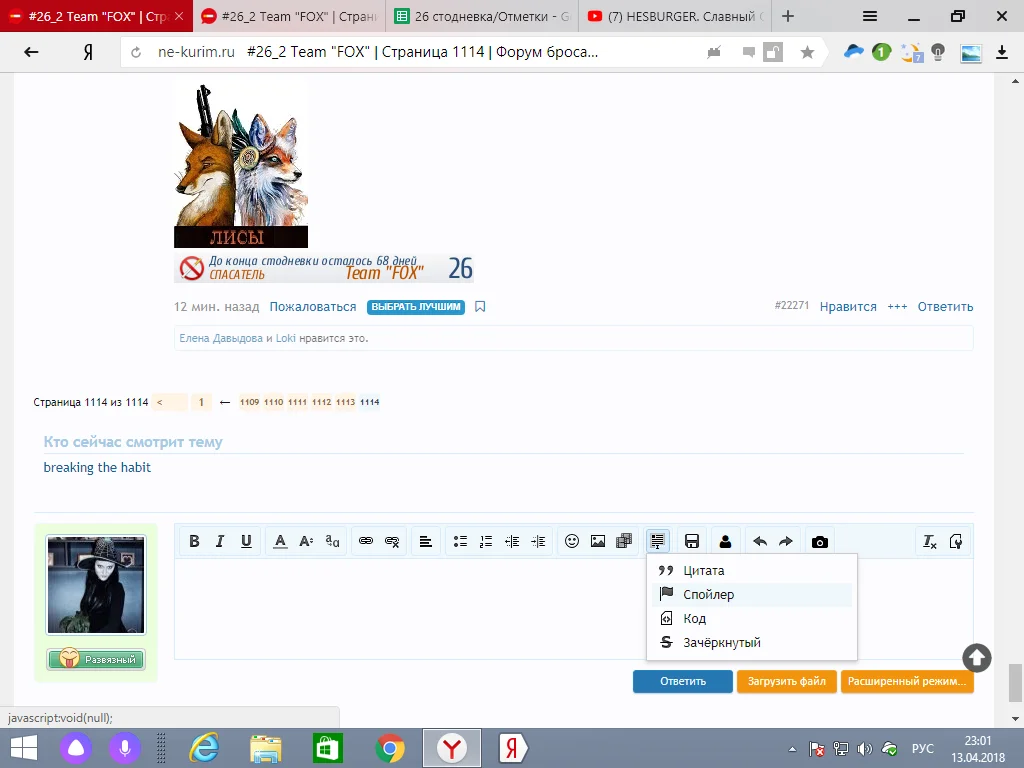Viewport: 1024px width, 768px height.
Task: Insert a numbered list
Action: pyautogui.click(x=486, y=541)
